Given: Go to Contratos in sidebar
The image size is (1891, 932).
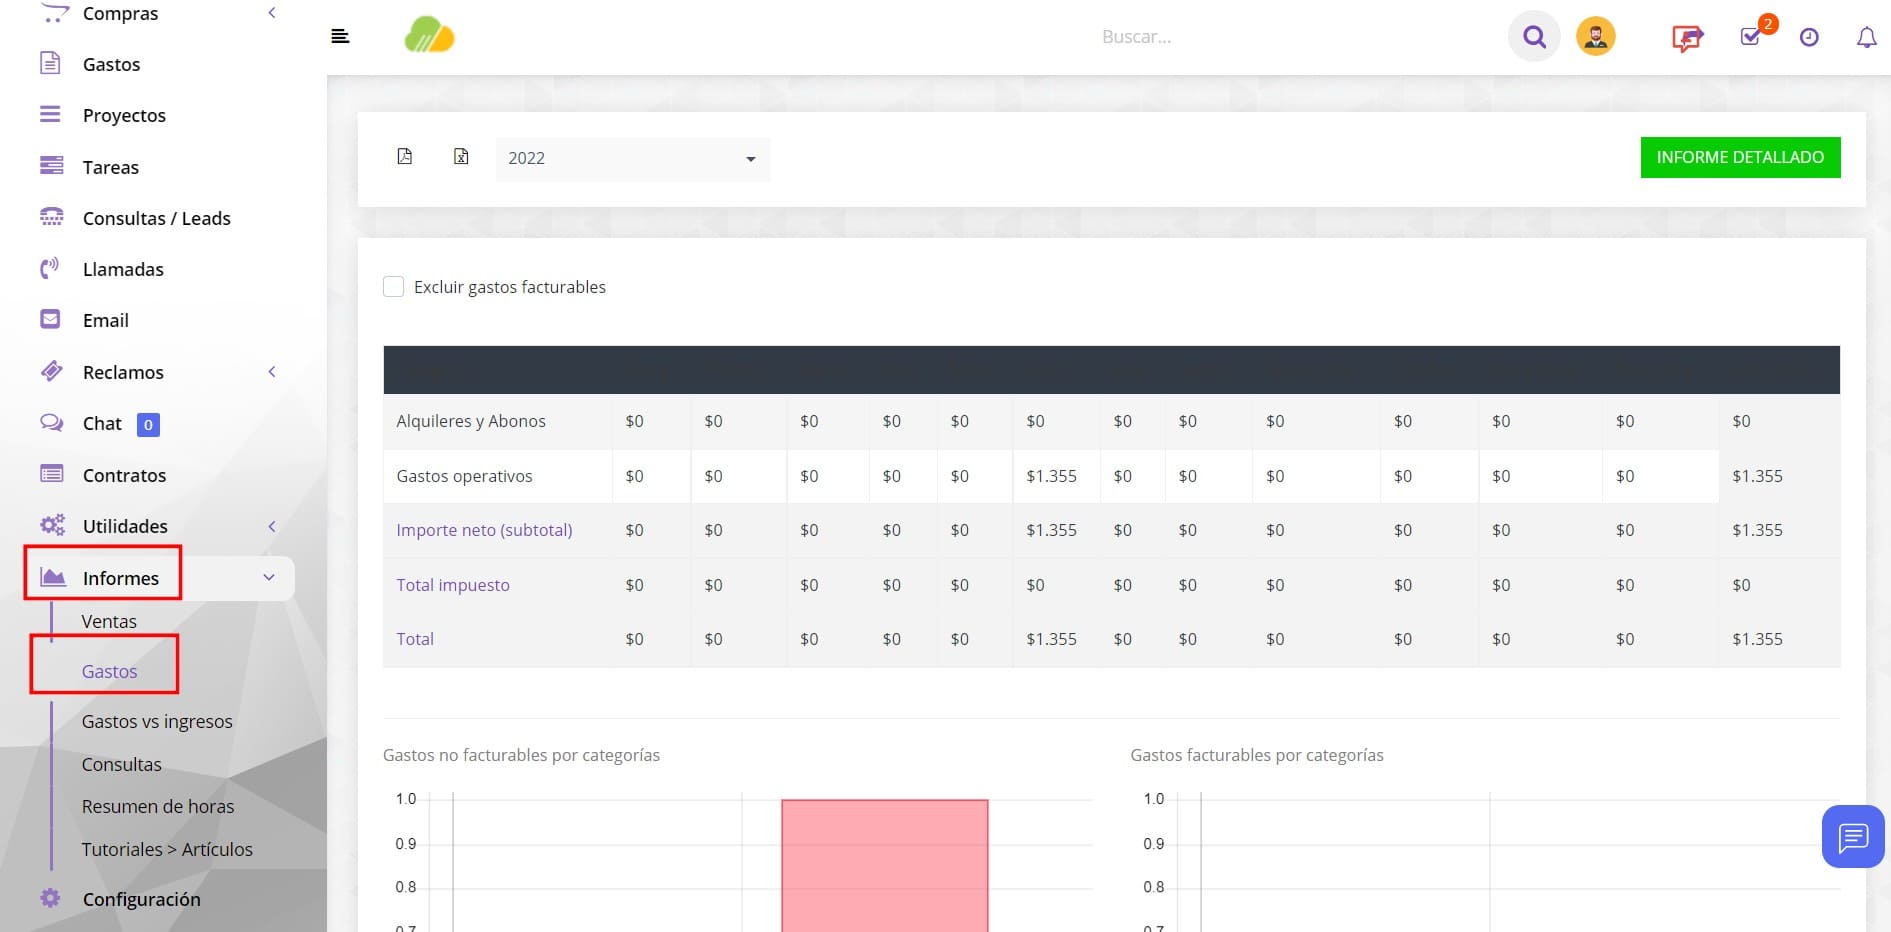Looking at the screenshot, I should coord(124,475).
